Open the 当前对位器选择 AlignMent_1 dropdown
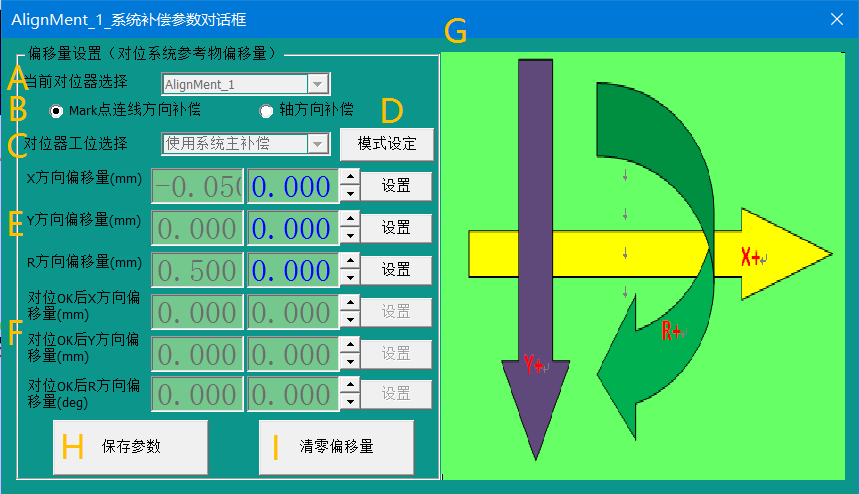 (x=317, y=85)
